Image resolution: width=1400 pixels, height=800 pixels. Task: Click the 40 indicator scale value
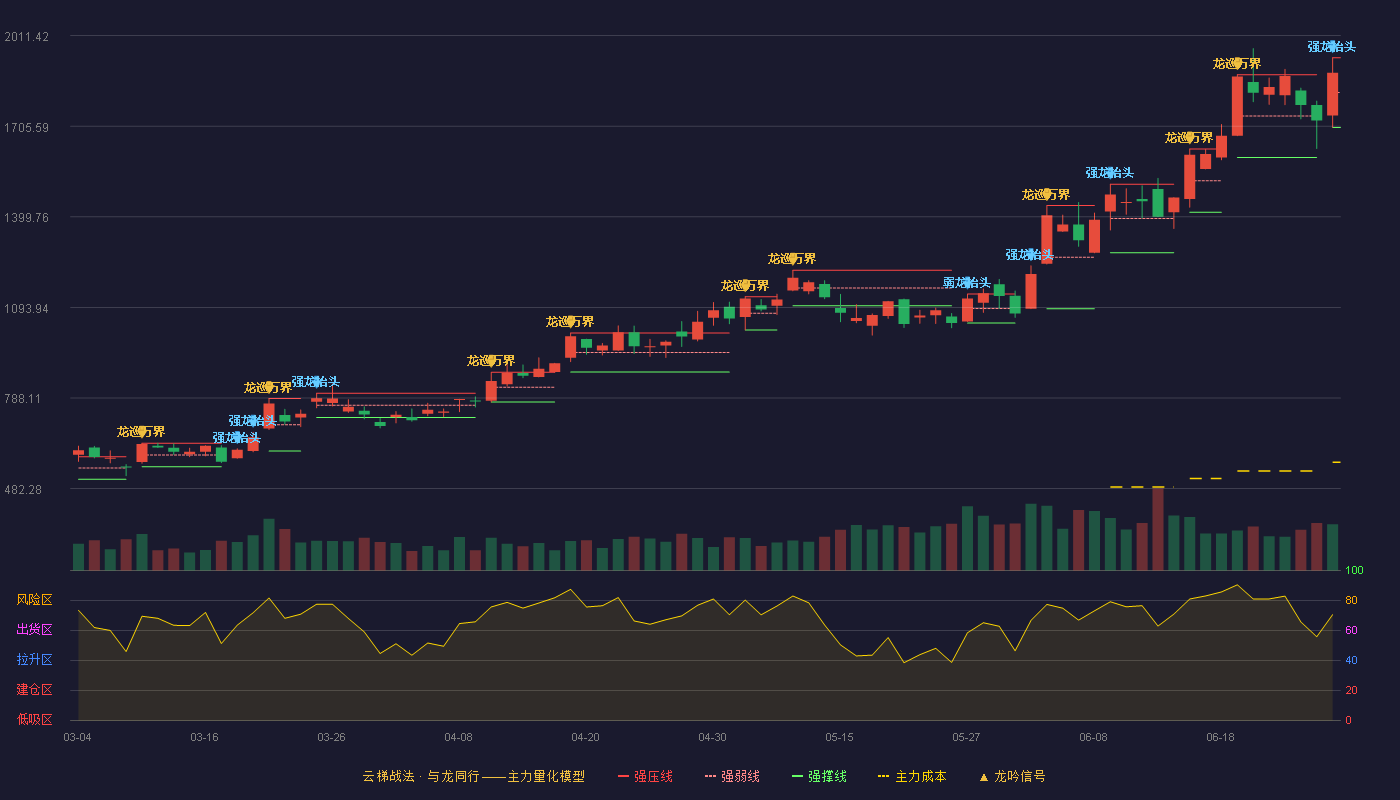pos(1351,660)
